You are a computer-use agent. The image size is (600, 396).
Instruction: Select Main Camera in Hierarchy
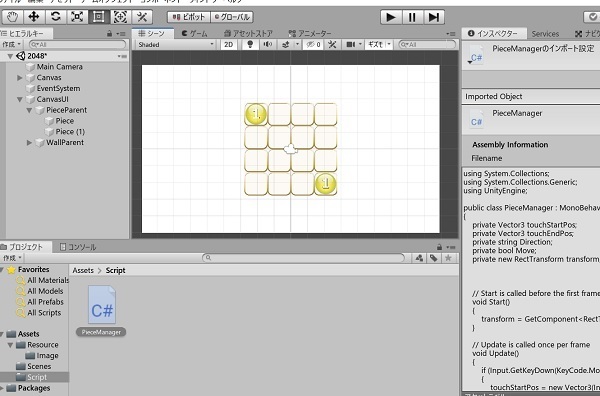click(x=59, y=67)
